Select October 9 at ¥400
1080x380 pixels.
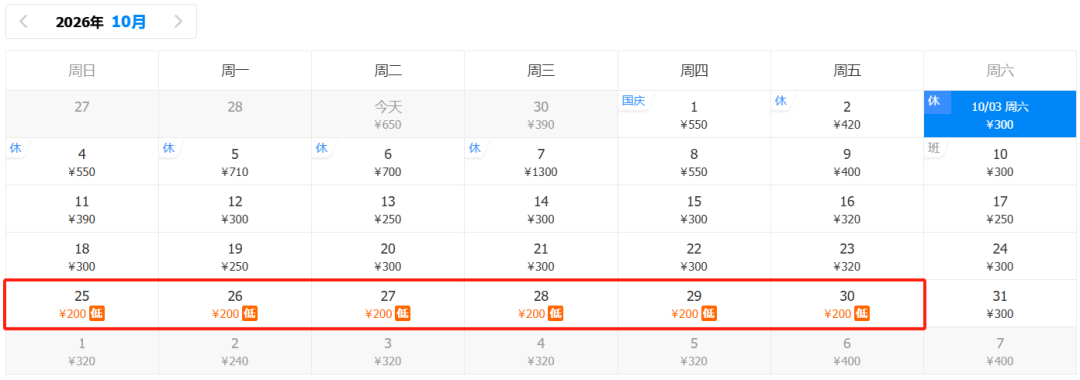(847, 162)
